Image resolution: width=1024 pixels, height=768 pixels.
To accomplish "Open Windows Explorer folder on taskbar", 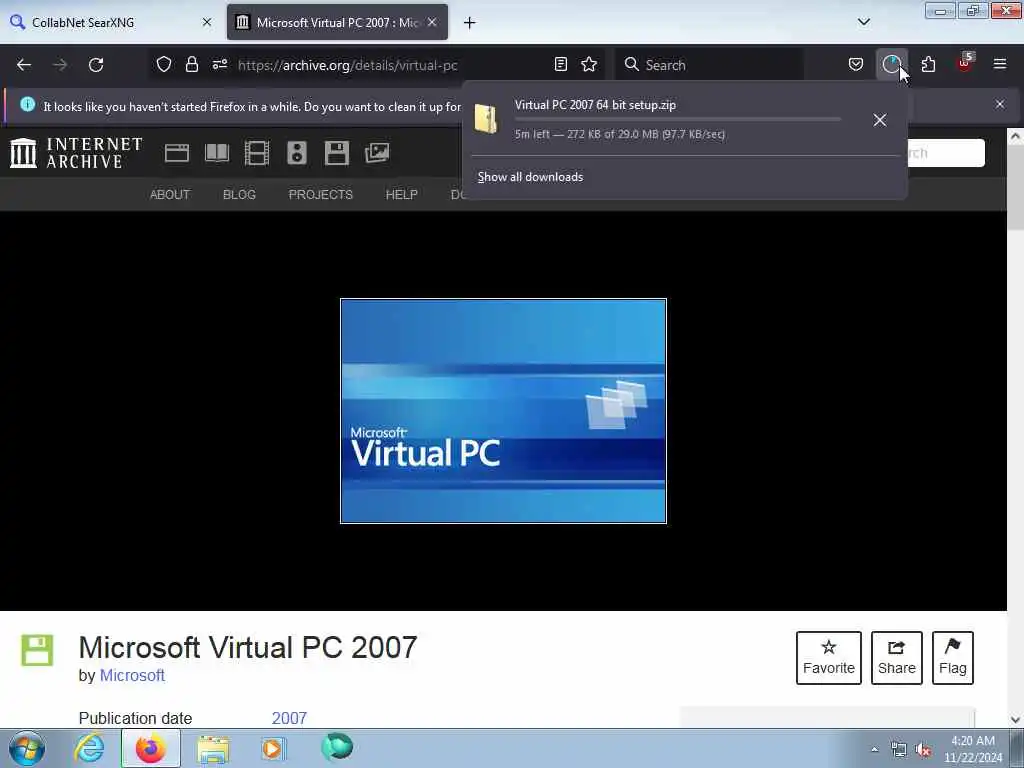I will click(213, 749).
